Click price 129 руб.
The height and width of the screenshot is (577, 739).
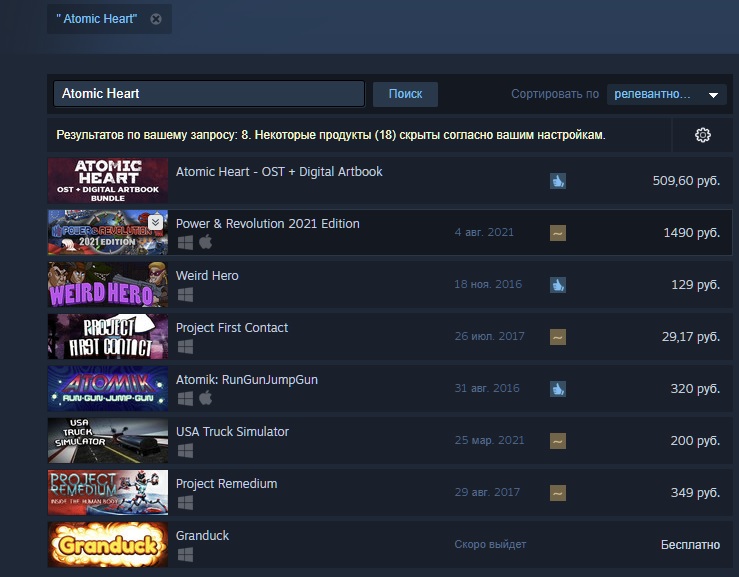click(x=696, y=285)
